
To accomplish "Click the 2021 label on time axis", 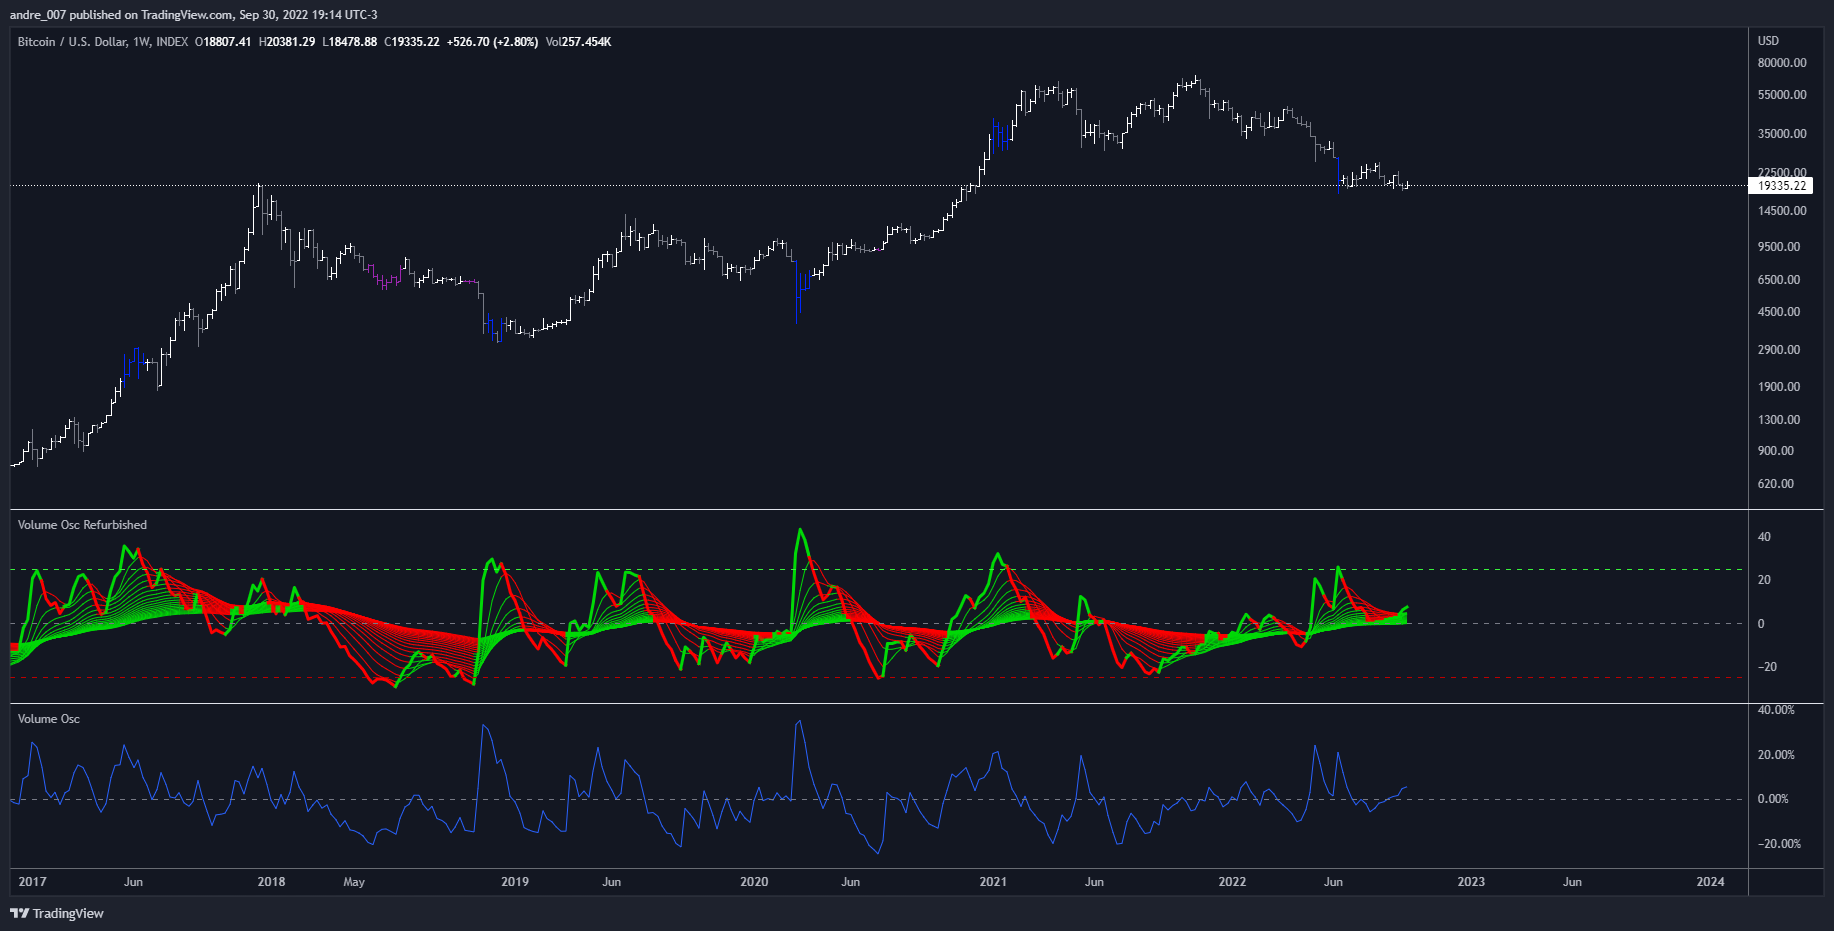I will [x=993, y=882].
